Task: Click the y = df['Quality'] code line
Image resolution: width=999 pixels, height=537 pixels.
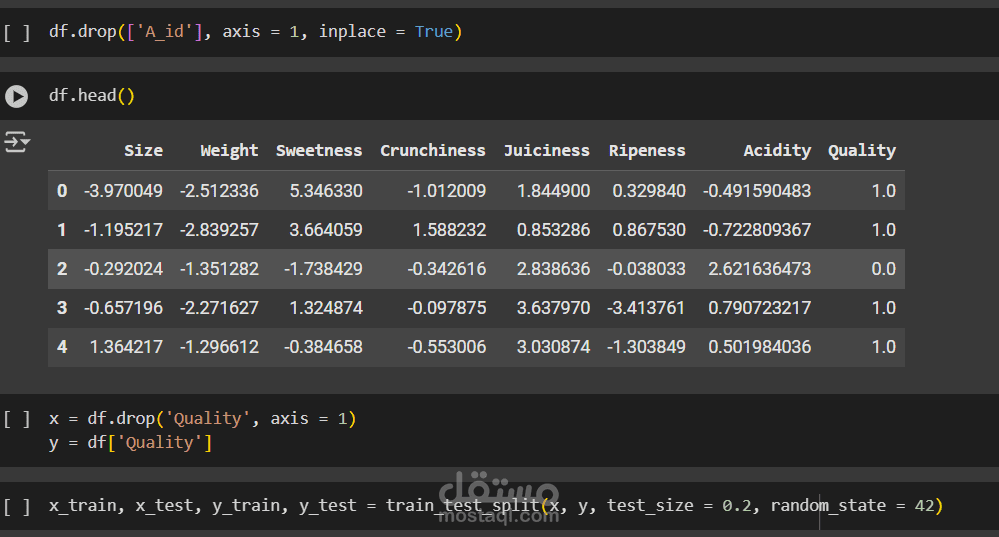Action: coord(131,443)
